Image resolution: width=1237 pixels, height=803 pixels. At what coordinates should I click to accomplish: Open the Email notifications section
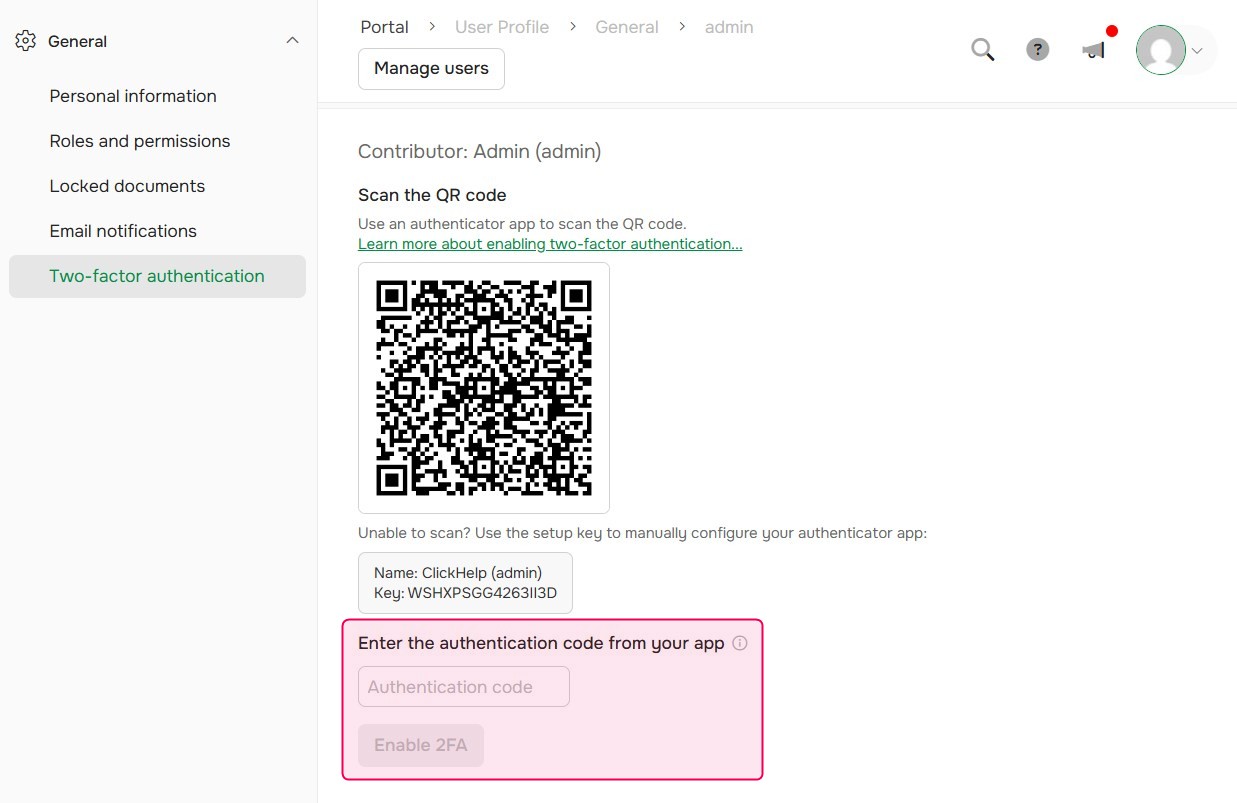point(122,230)
